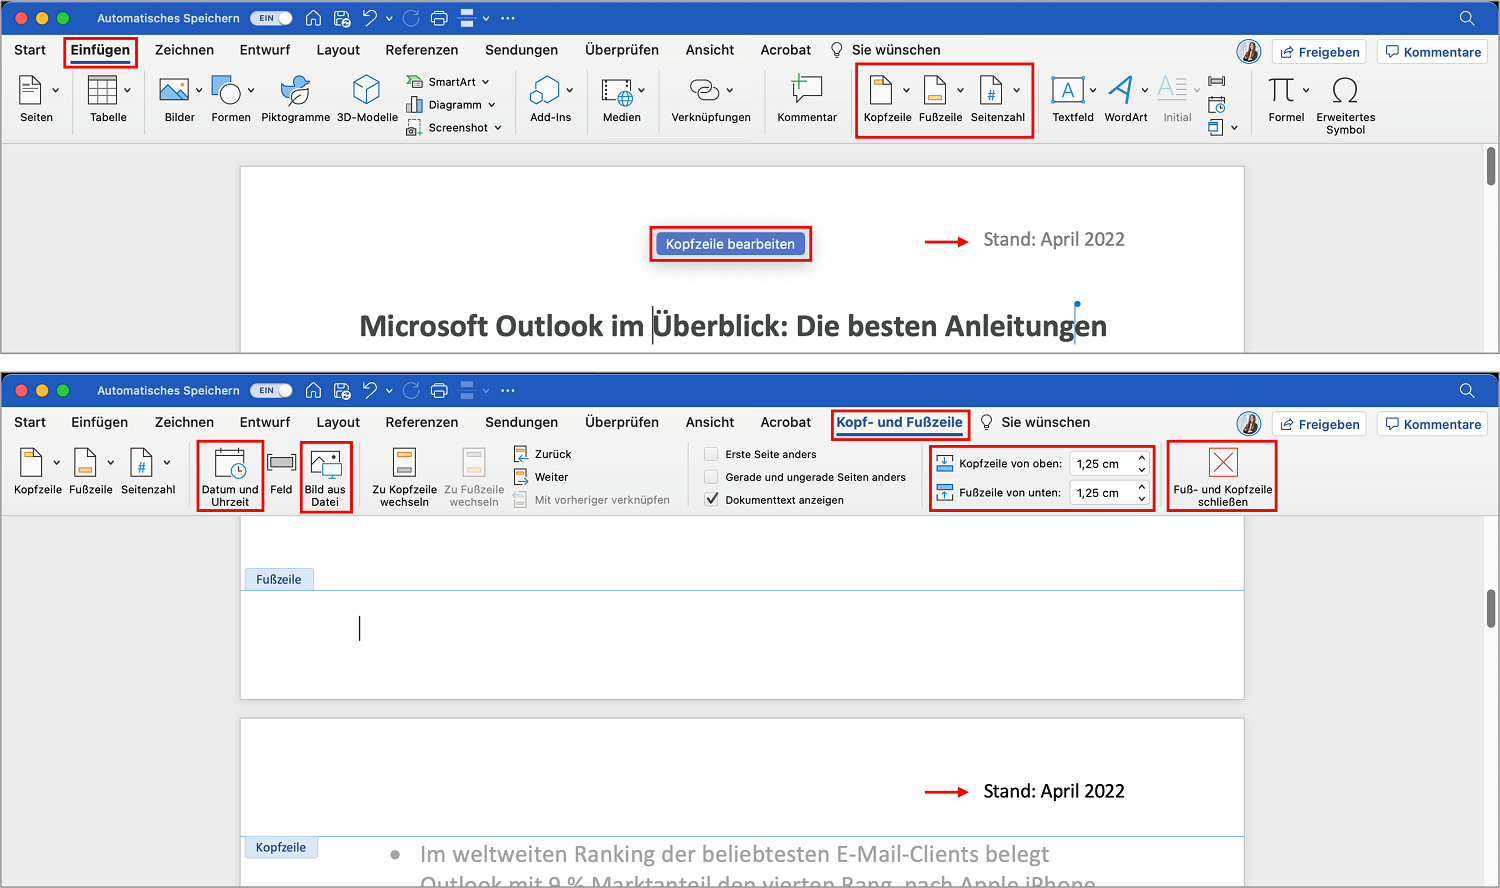Click the Formel pi icon in top window
Viewport: 1500px width, 888px height.
[x=1281, y=91]
